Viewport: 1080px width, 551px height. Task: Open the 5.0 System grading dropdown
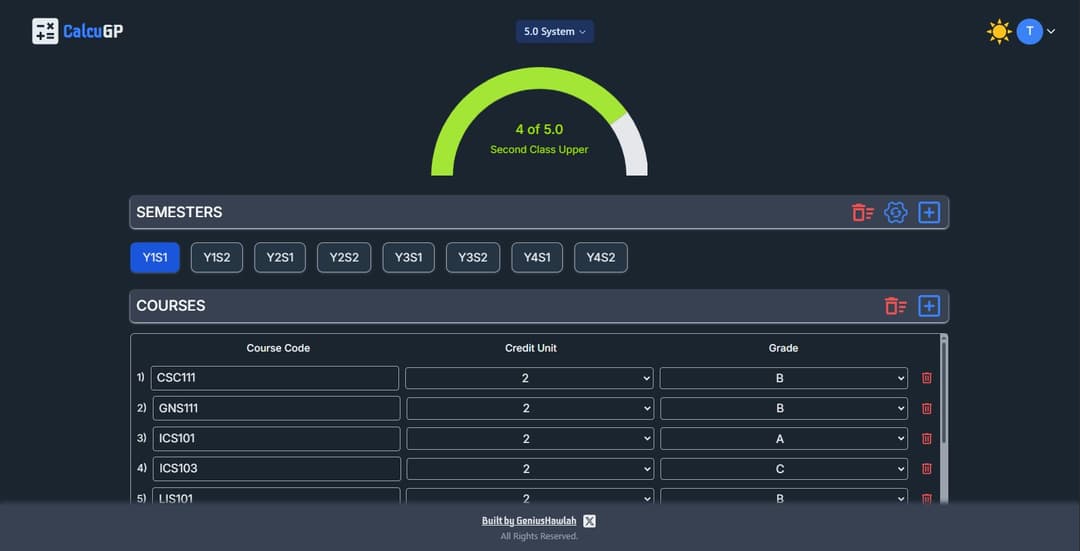[x=555, y=32]
